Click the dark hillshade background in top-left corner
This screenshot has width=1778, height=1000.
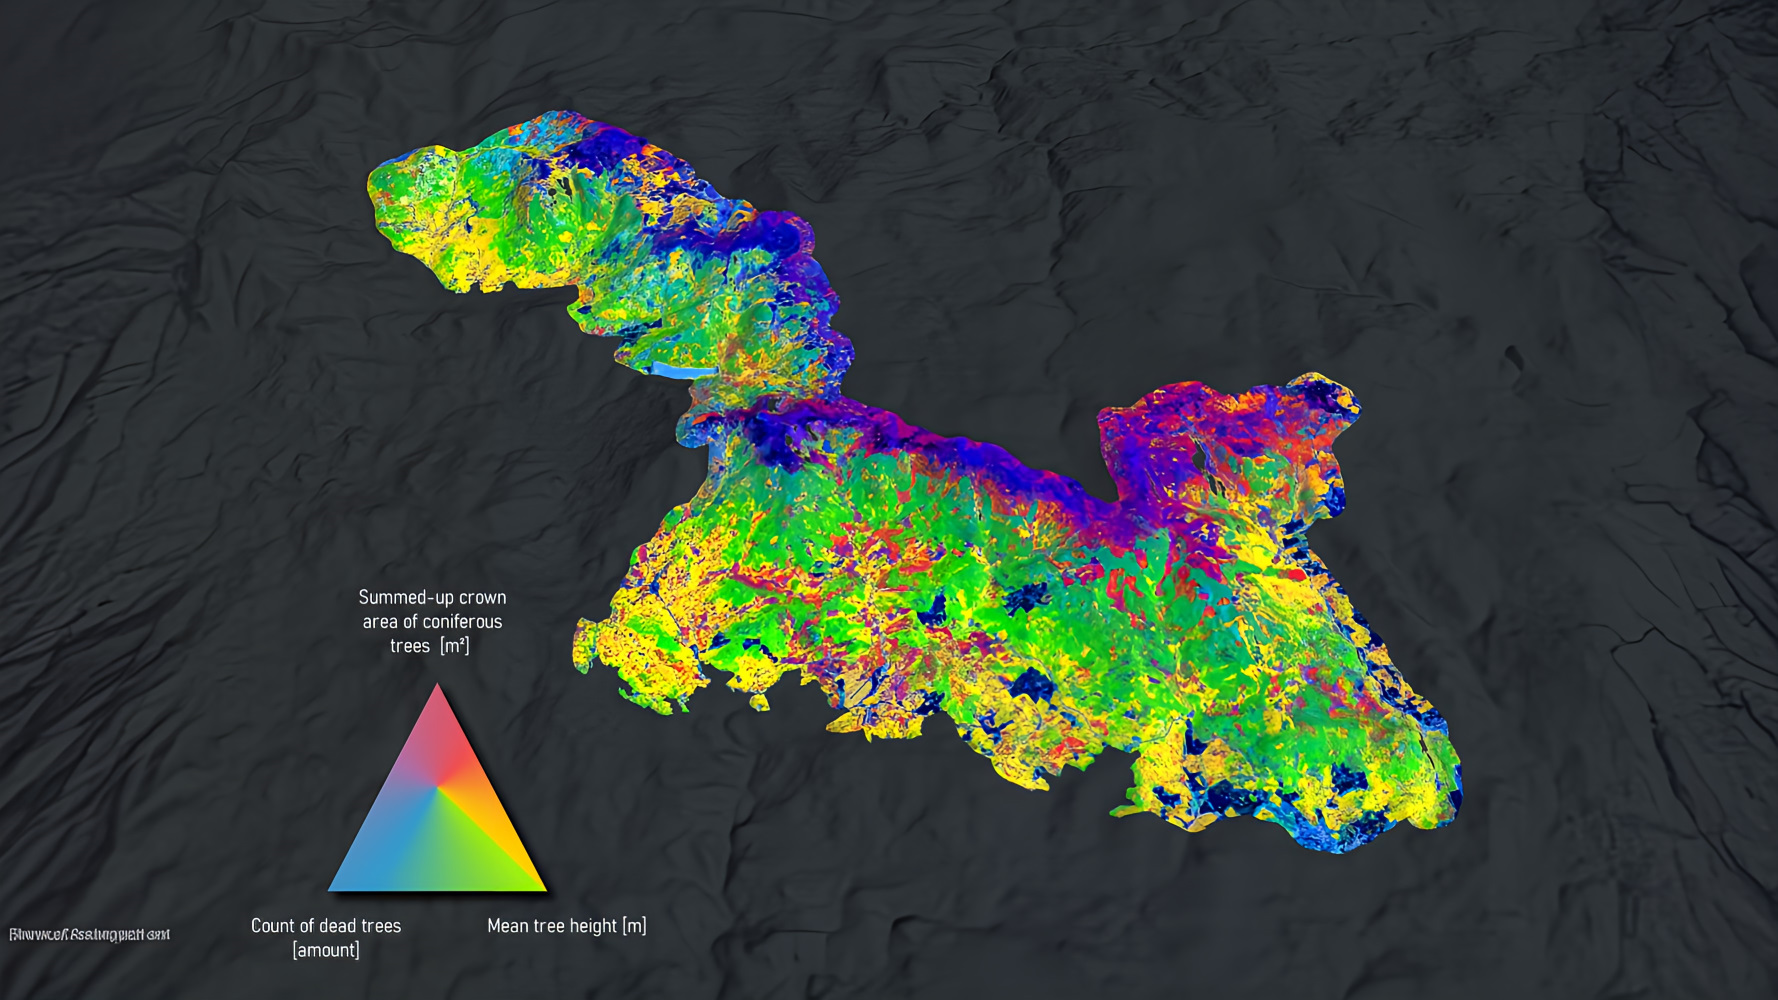tap(120, 100)
